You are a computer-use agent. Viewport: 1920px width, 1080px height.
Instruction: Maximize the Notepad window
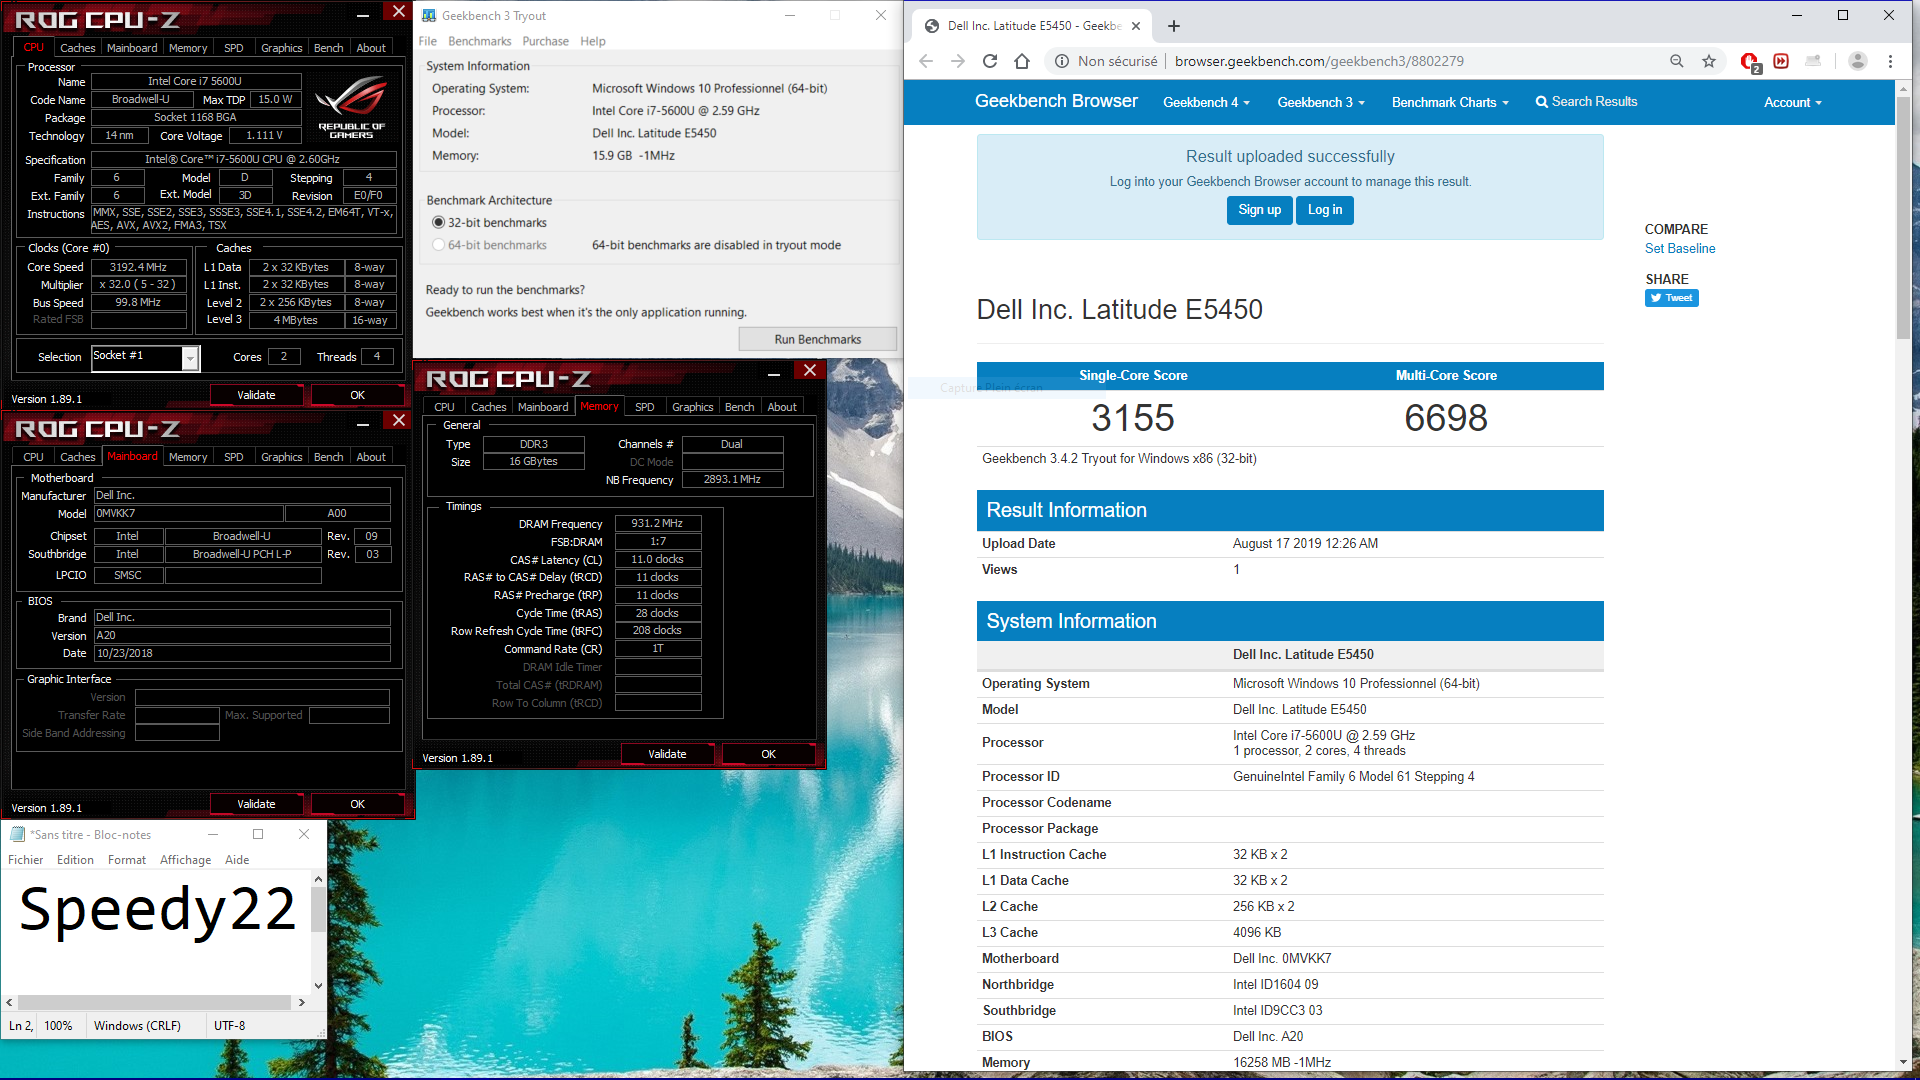(258, 834)
